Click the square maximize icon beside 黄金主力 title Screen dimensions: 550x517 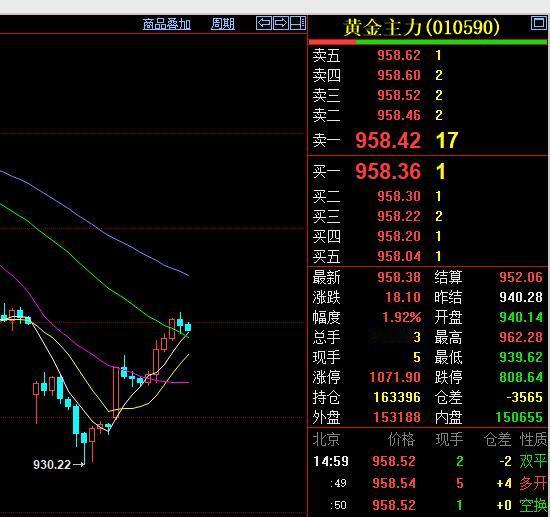(538, 23)
